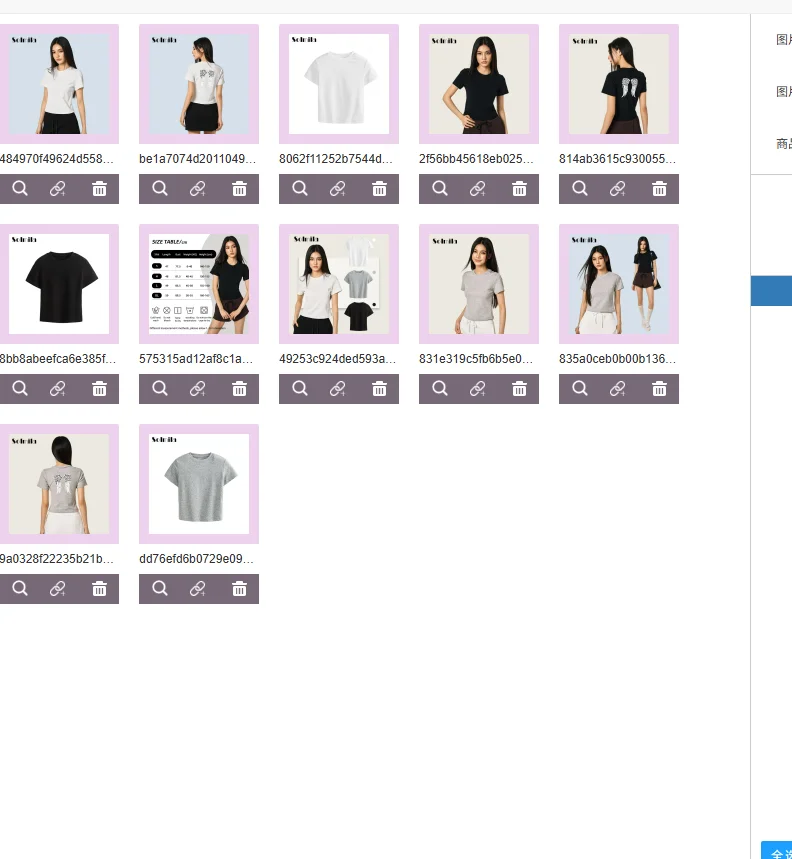Preview image 484970f49624d558 with magnifier icon
This screenshot has width=792, height=859.
tap(20, 188)
